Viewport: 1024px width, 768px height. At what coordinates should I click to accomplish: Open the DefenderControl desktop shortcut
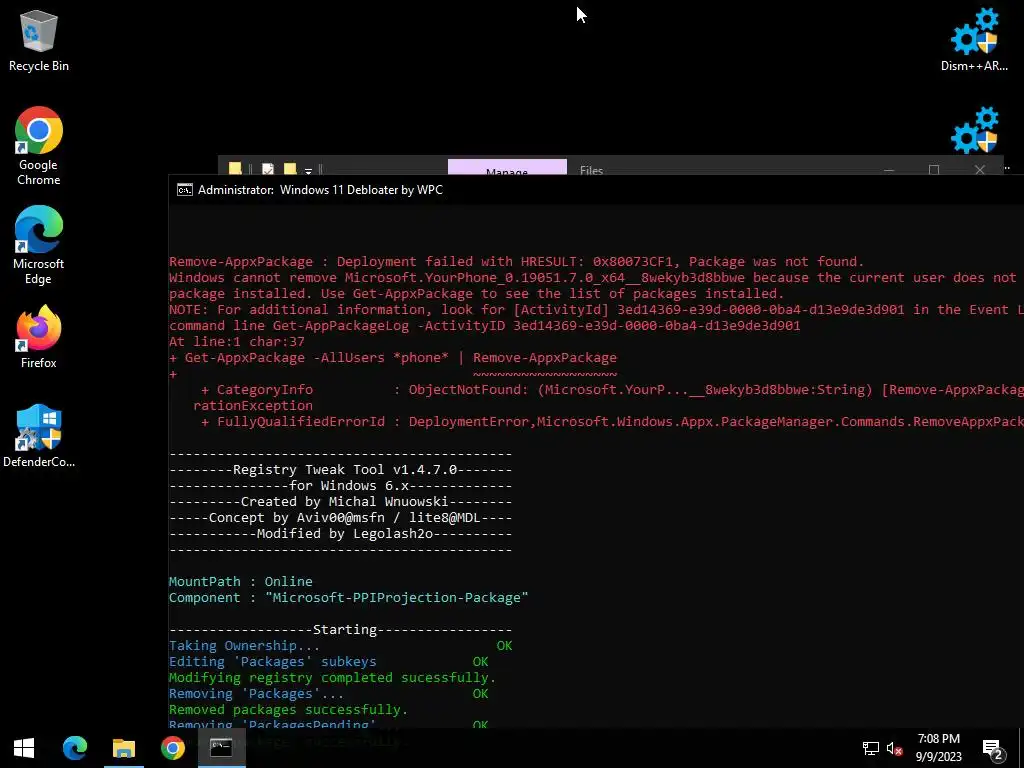point(39,436)
